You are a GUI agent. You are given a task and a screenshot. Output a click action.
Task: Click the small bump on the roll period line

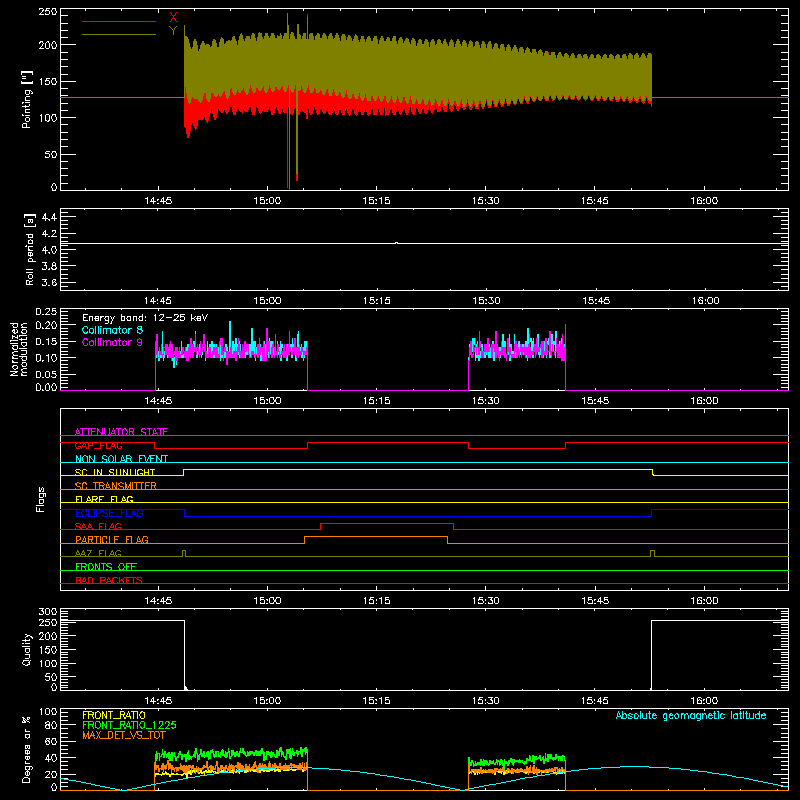(396, 243)
